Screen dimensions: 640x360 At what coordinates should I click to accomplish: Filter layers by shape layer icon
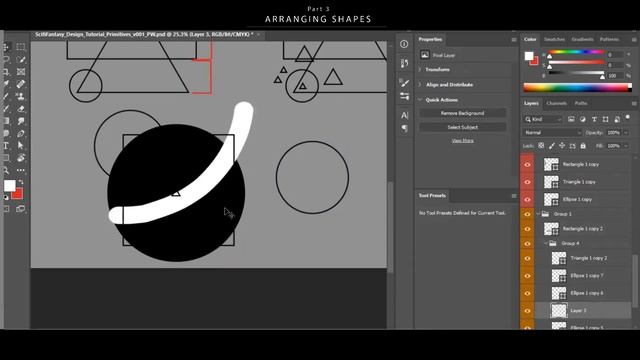605,119
